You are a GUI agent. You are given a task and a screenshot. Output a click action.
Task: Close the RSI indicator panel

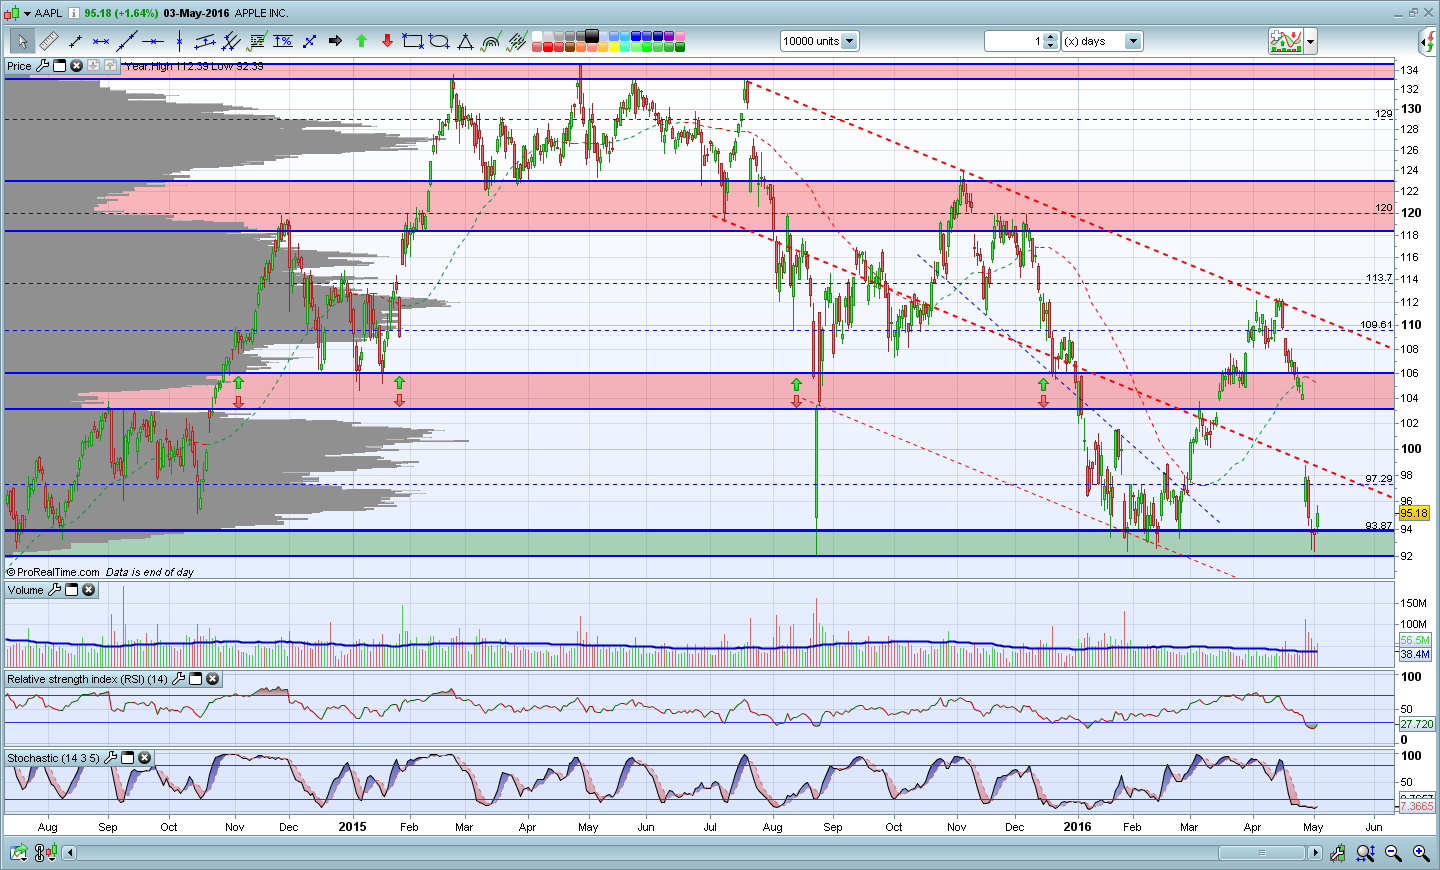coord(213,679)
